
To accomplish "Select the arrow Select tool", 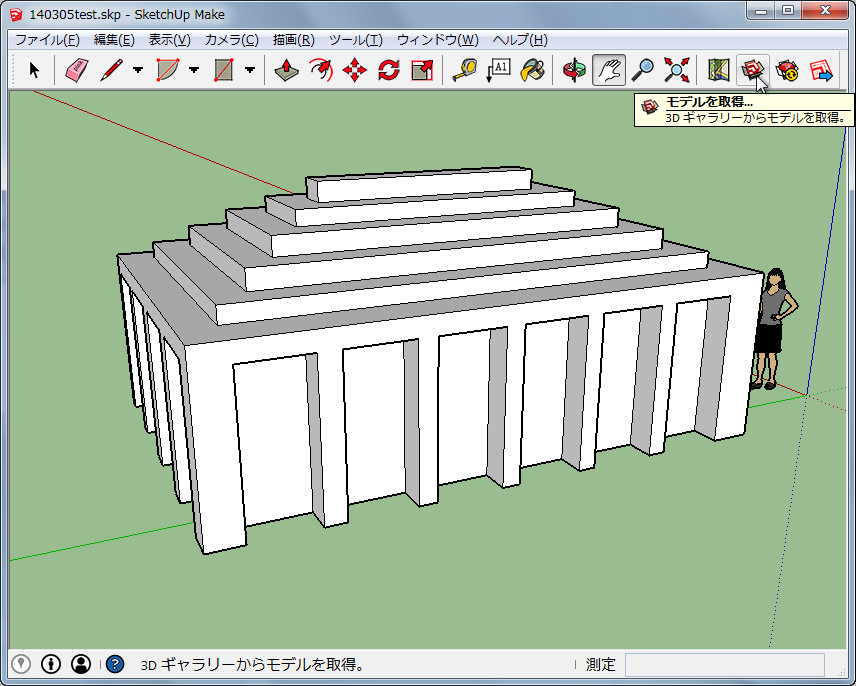I will [x=33, y=70].
